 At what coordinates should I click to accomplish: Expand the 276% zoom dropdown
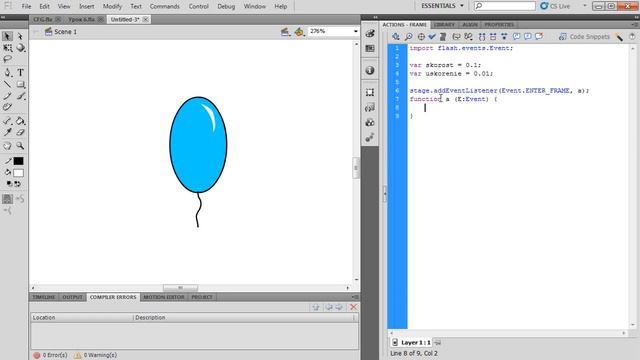point(356,31)
